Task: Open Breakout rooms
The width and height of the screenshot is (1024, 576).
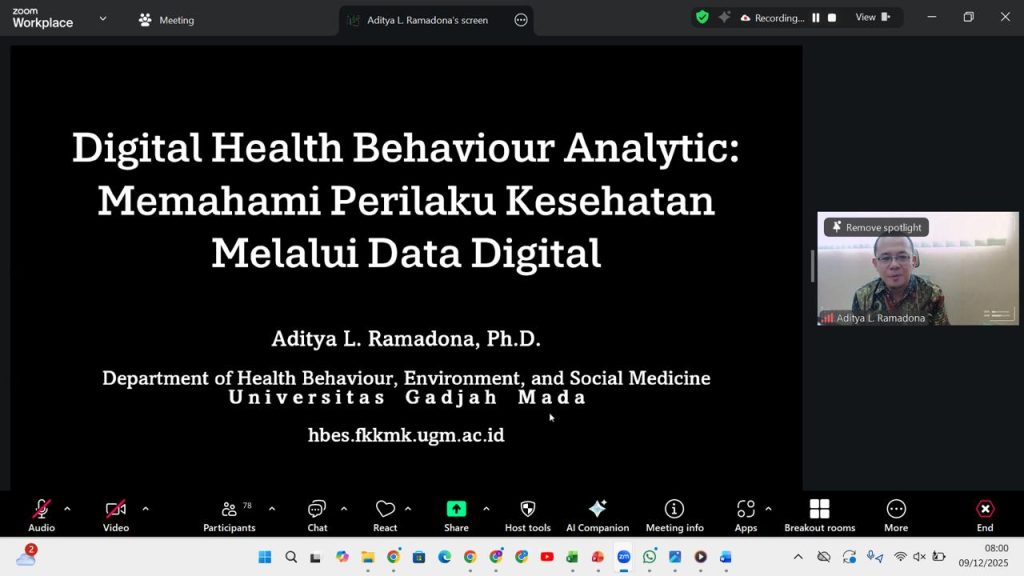Action: click(819, 510)
